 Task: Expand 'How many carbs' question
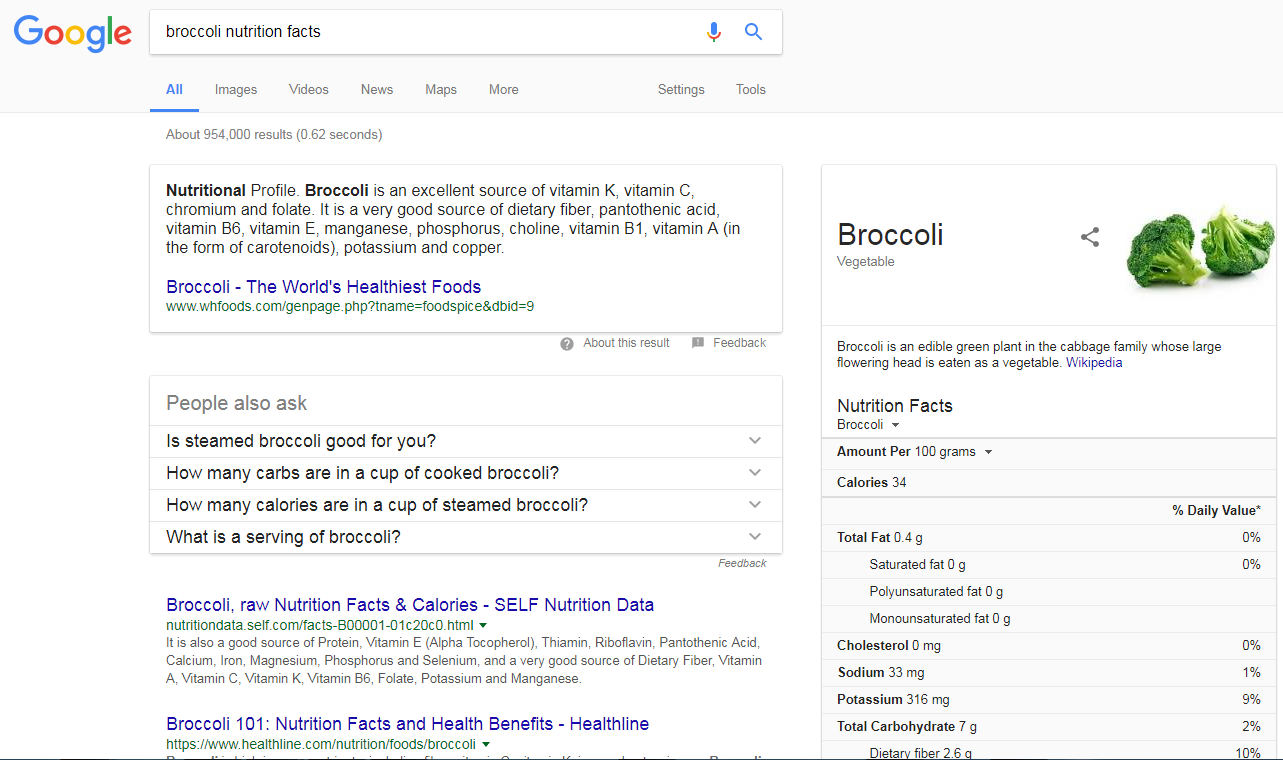(x=754, y=473)
